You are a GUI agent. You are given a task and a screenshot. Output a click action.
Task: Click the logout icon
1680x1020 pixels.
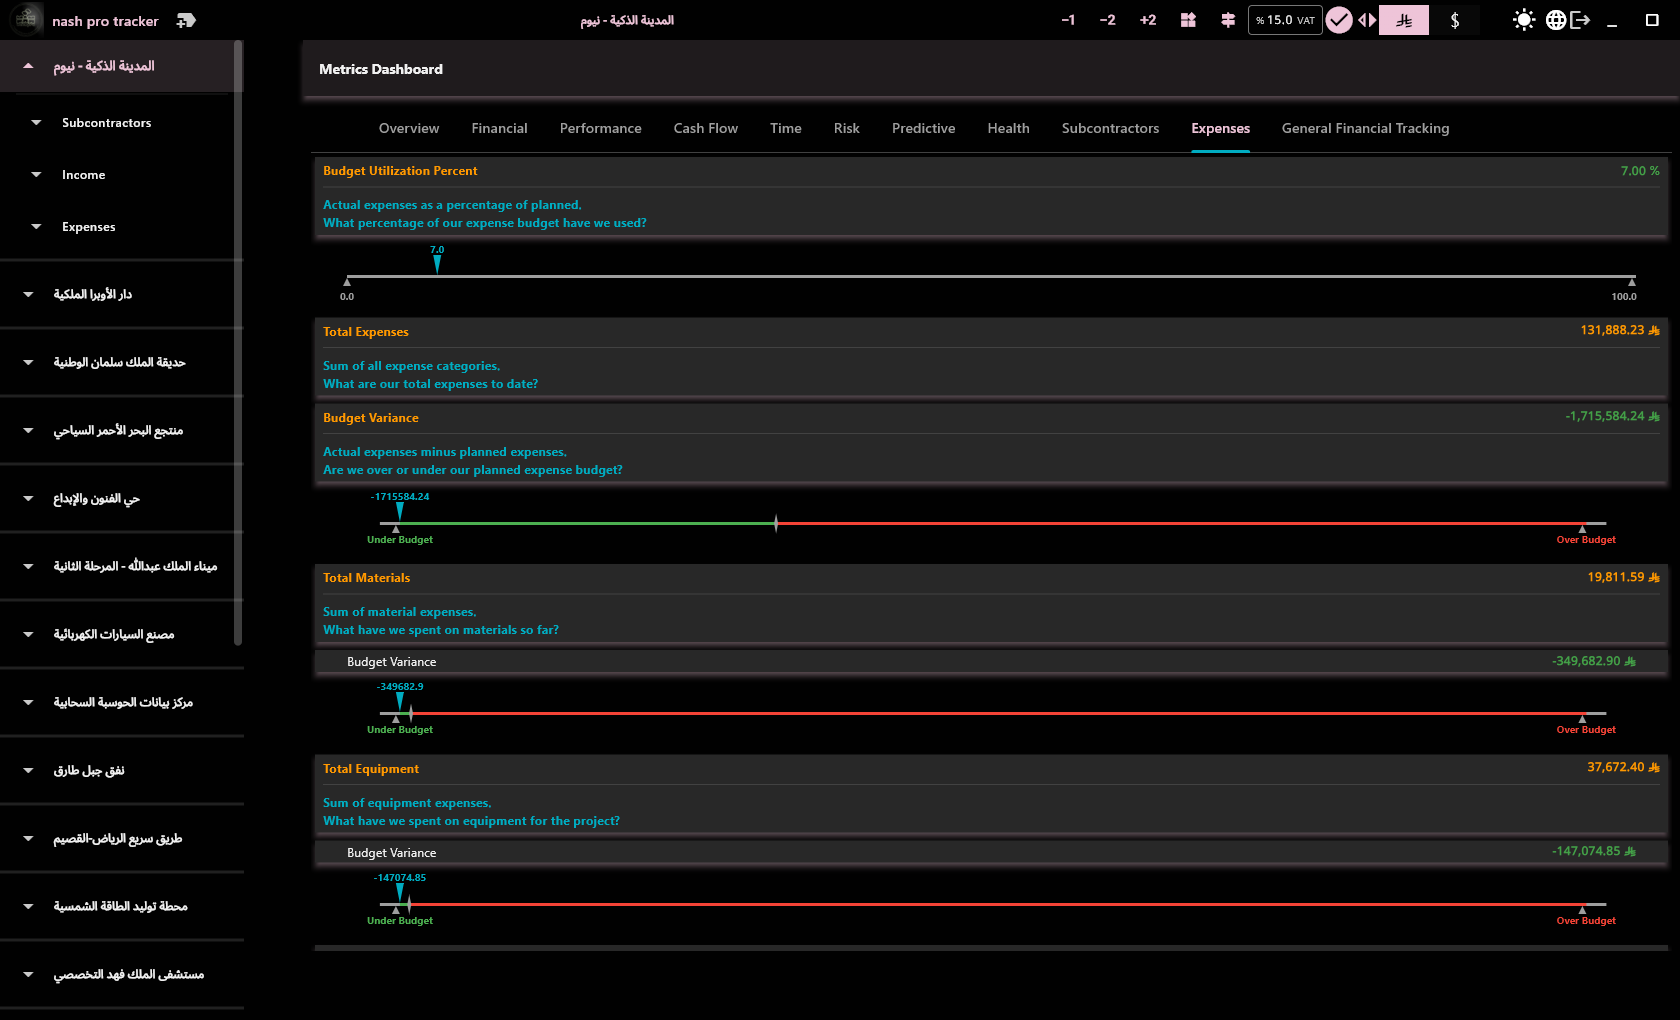click(1580, 20)
